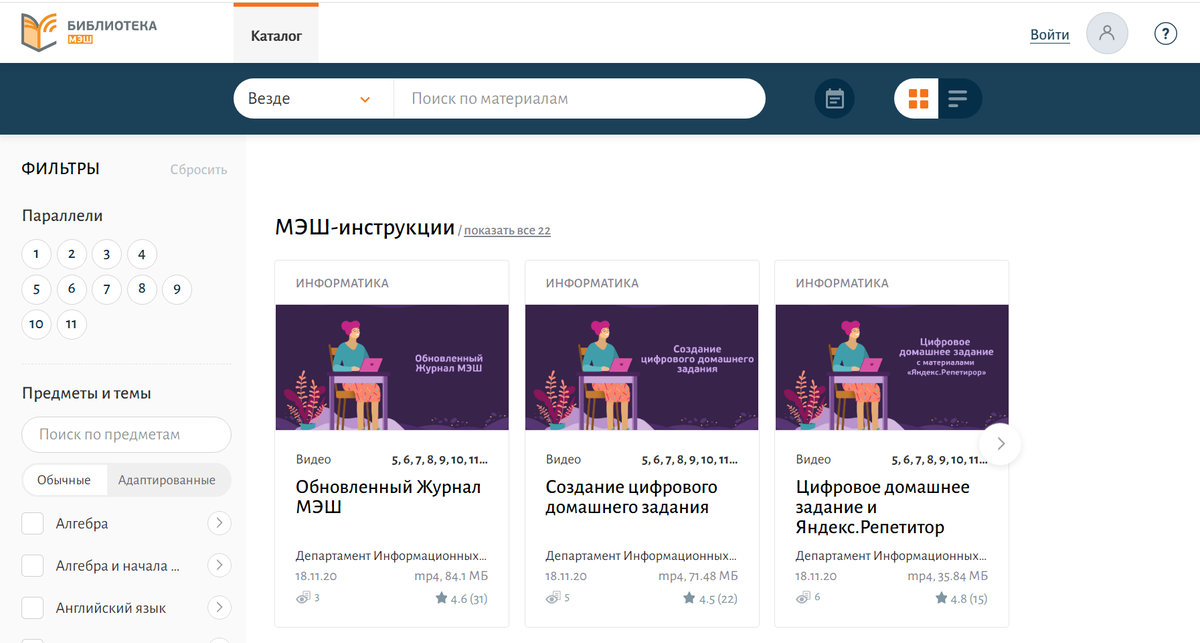Viewport: 1200px width, 643px height.
Task: Select parallel grade 3
Action: tap(107, 254)
